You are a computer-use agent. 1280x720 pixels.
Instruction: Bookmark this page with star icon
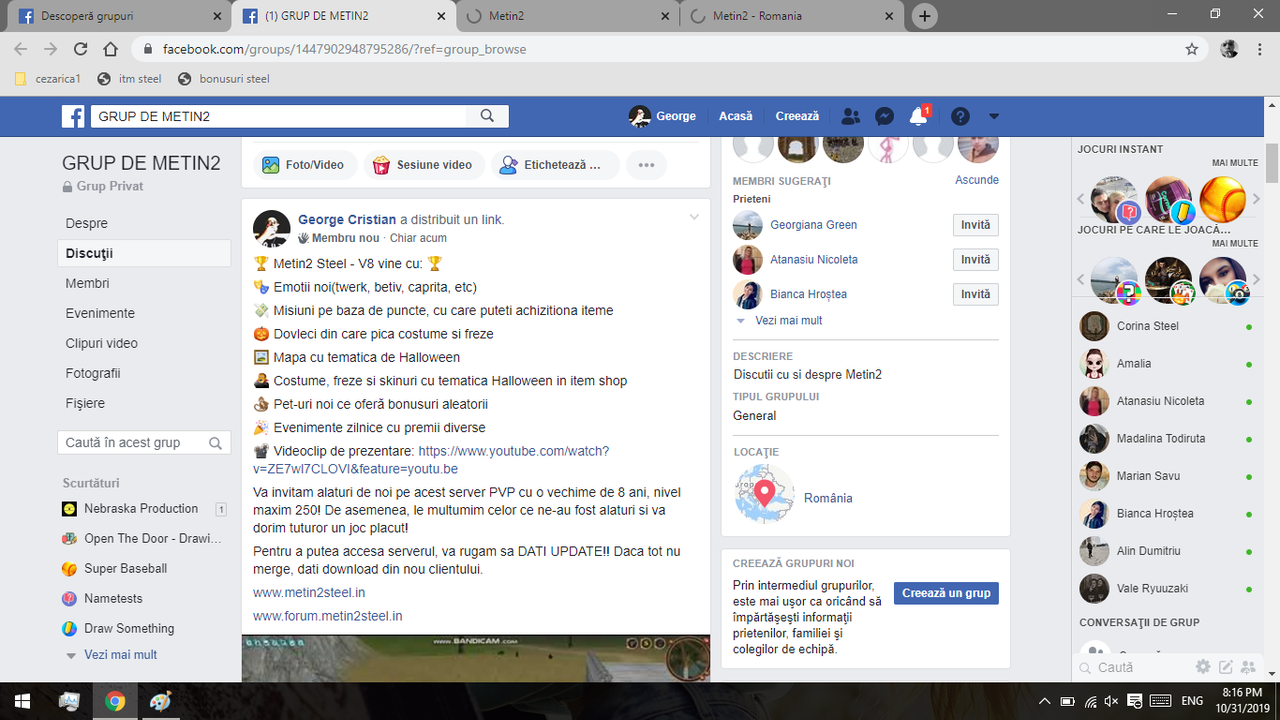1191,49
